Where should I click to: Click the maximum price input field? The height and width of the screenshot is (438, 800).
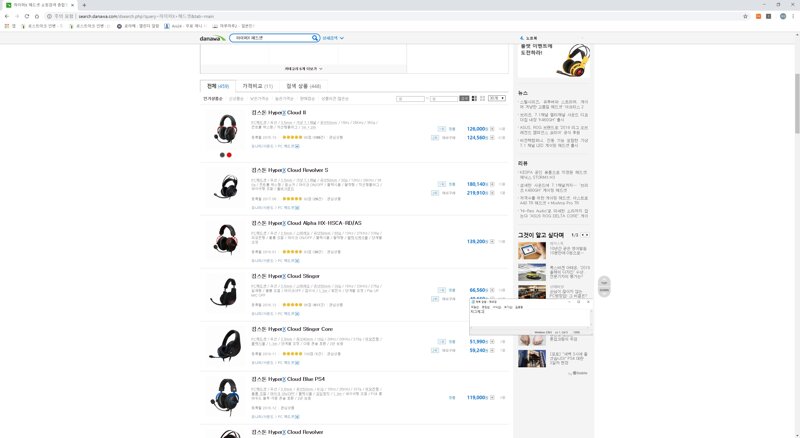443,98
